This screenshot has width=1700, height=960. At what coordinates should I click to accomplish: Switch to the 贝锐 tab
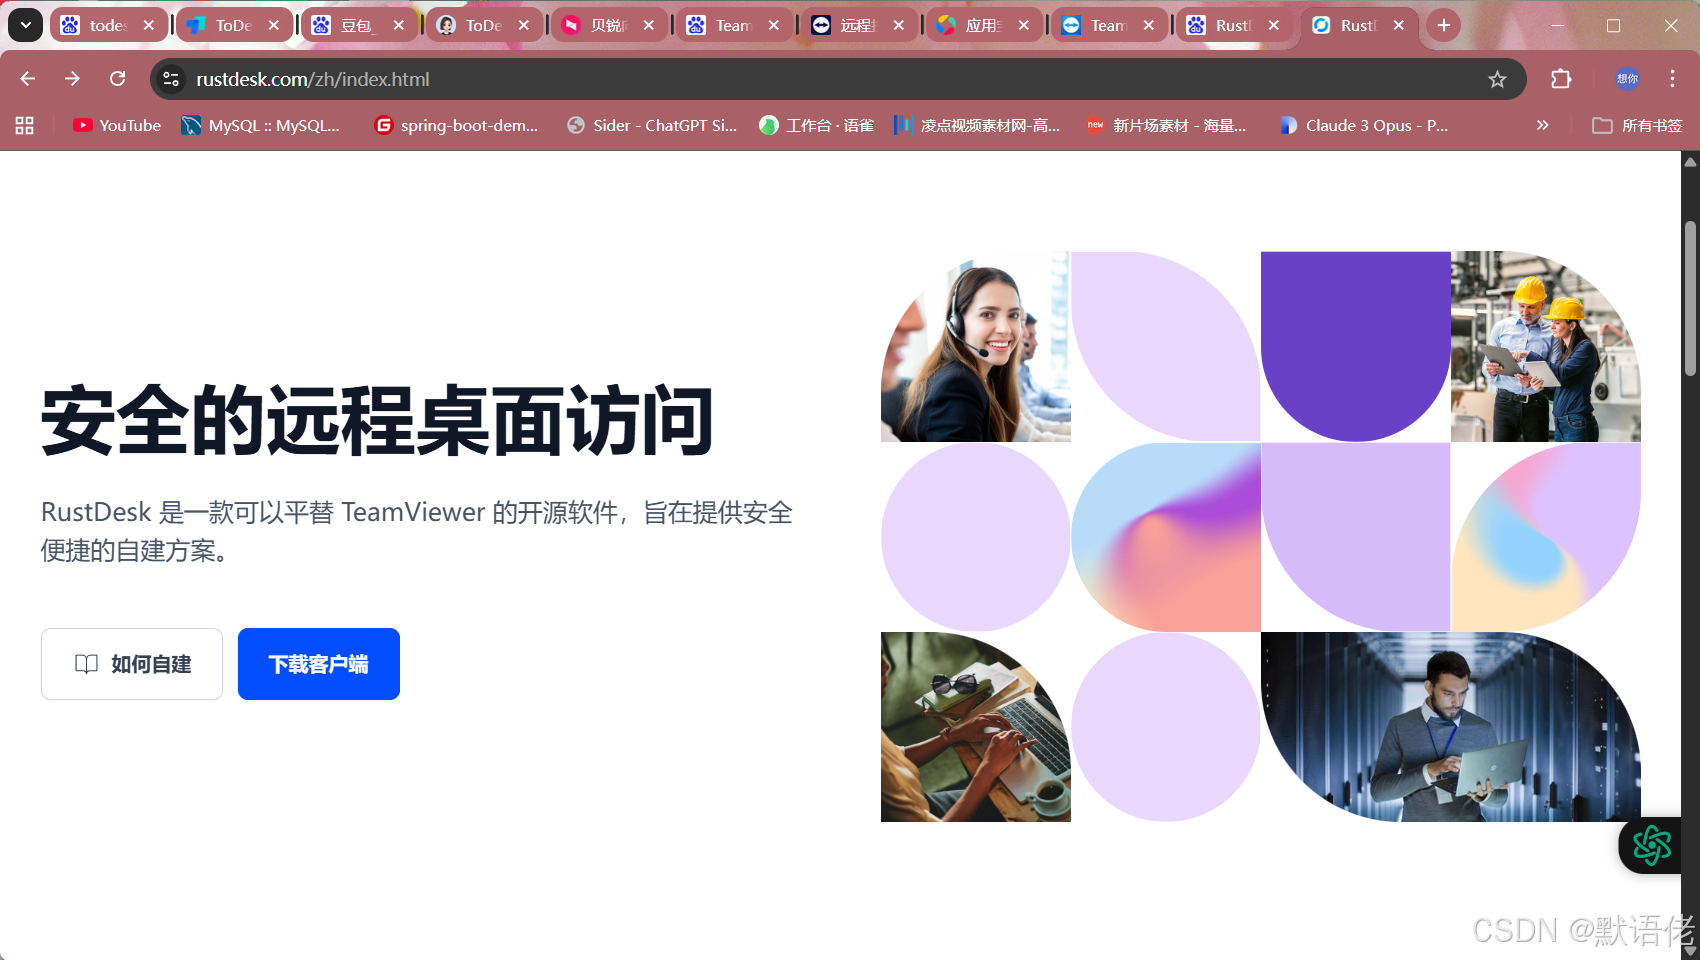[x=608, y=25]
